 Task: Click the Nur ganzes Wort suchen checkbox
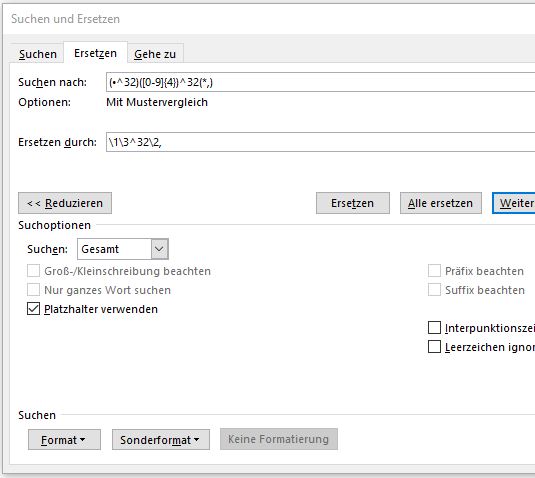click(33, 290)
